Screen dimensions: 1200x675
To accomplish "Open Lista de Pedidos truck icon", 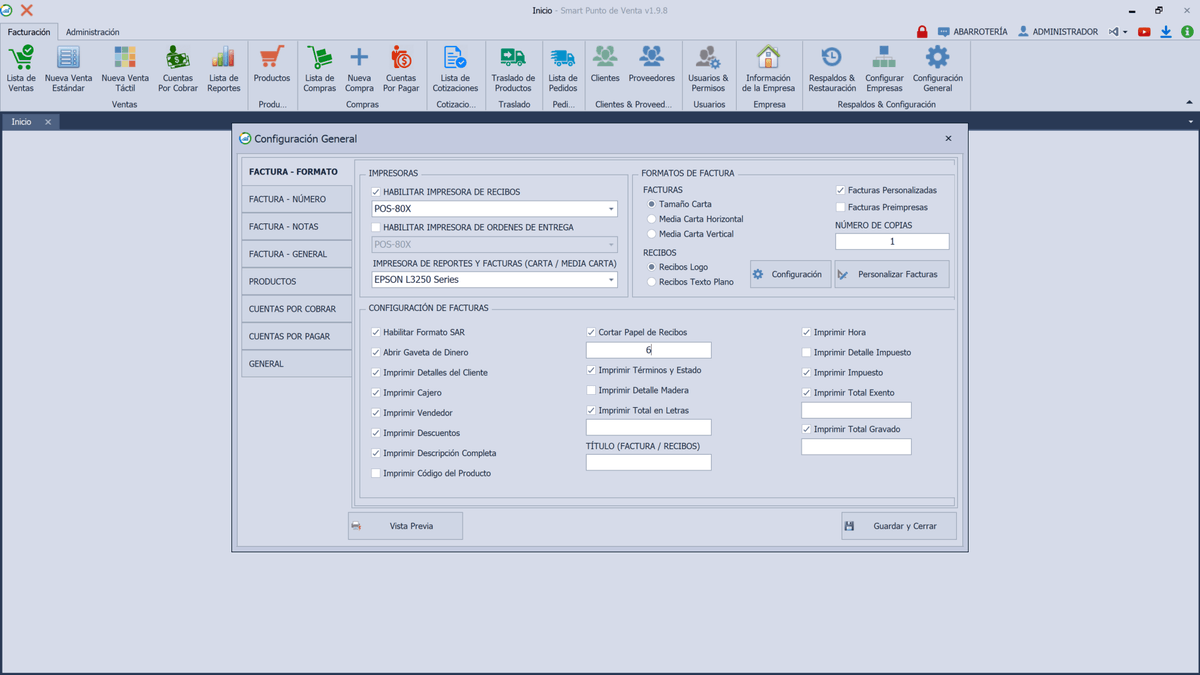I will coord(563,69).
